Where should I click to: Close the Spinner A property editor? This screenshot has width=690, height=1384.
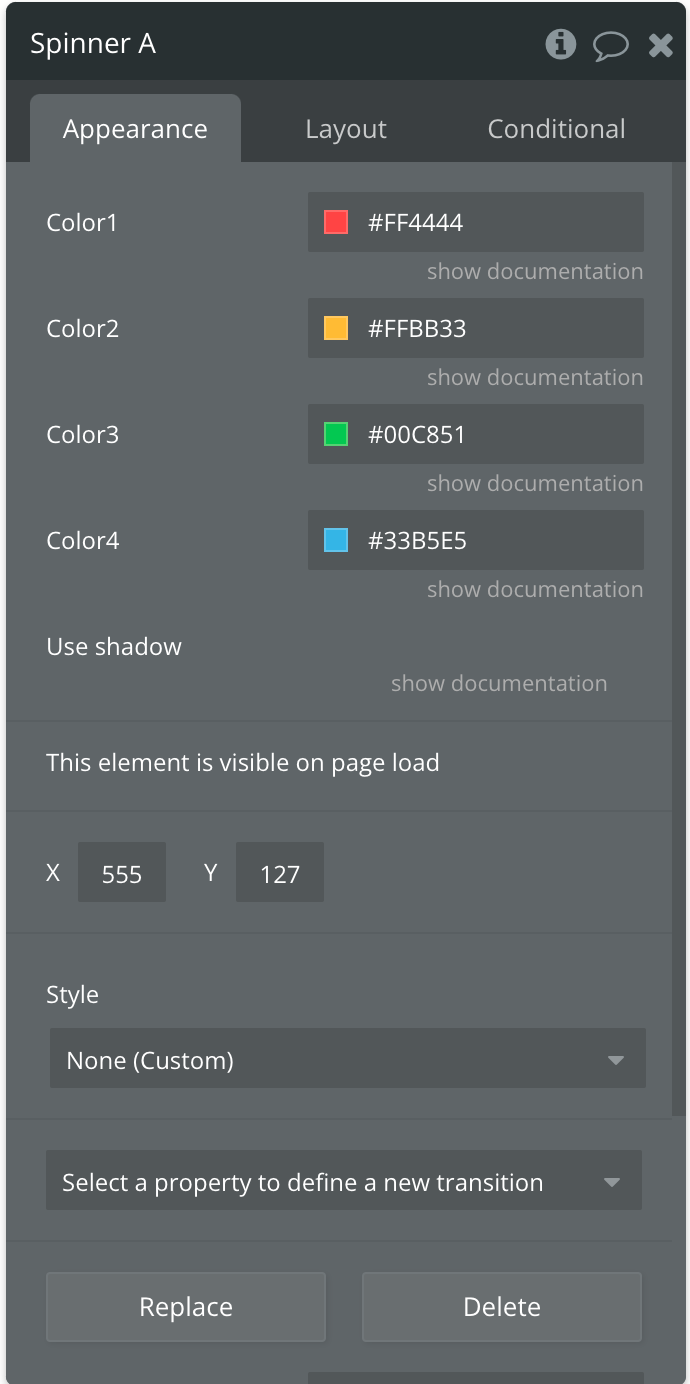tap(661, 45)
